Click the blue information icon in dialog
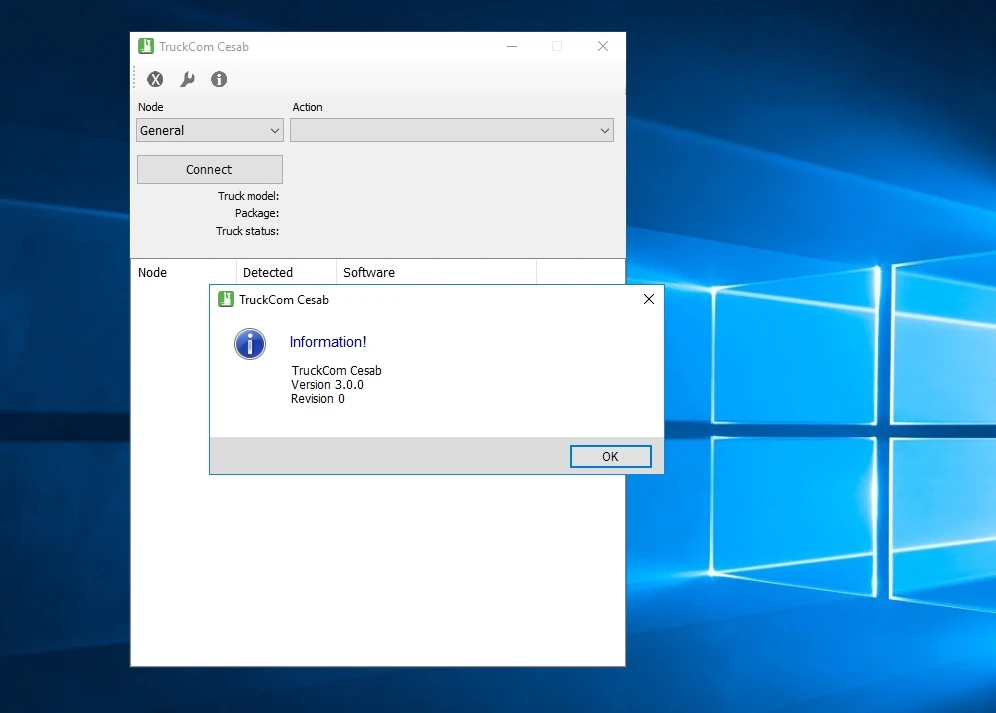 [x=250, y=344]
